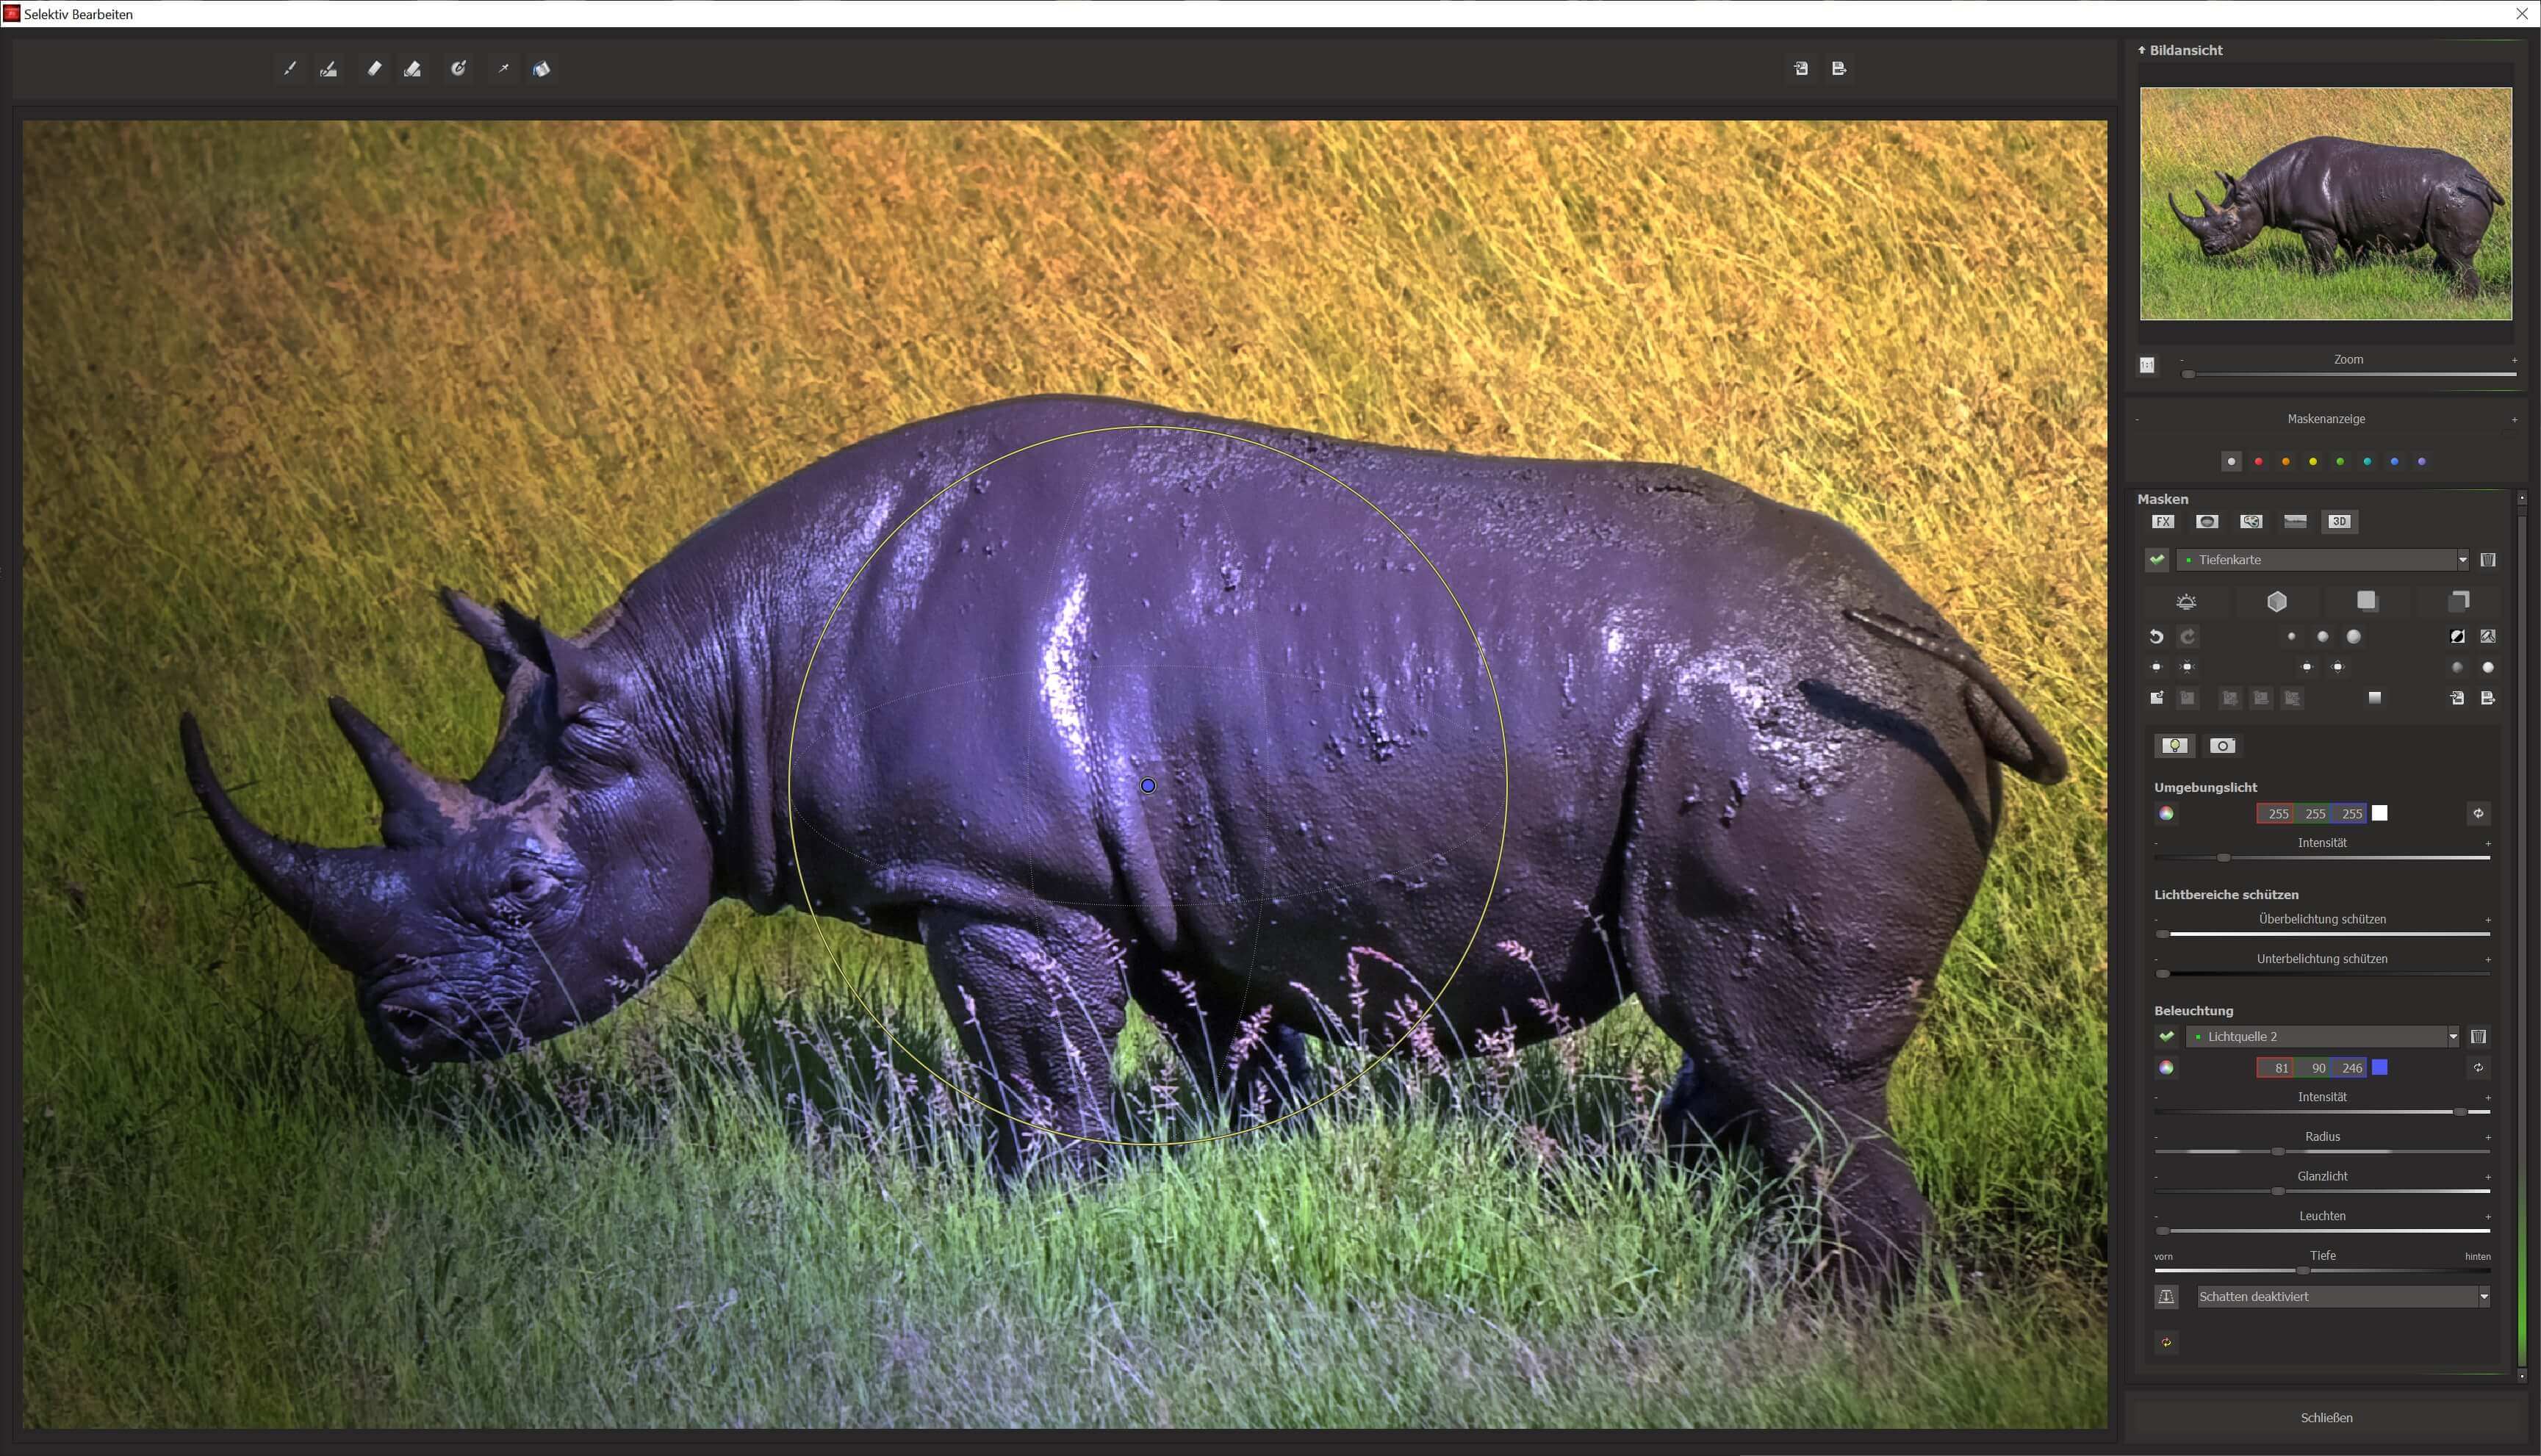Click the sunrise horizon icon in Masken
The height and width of the screenshot is (1456, 2541).
[x=2186, y=601]
